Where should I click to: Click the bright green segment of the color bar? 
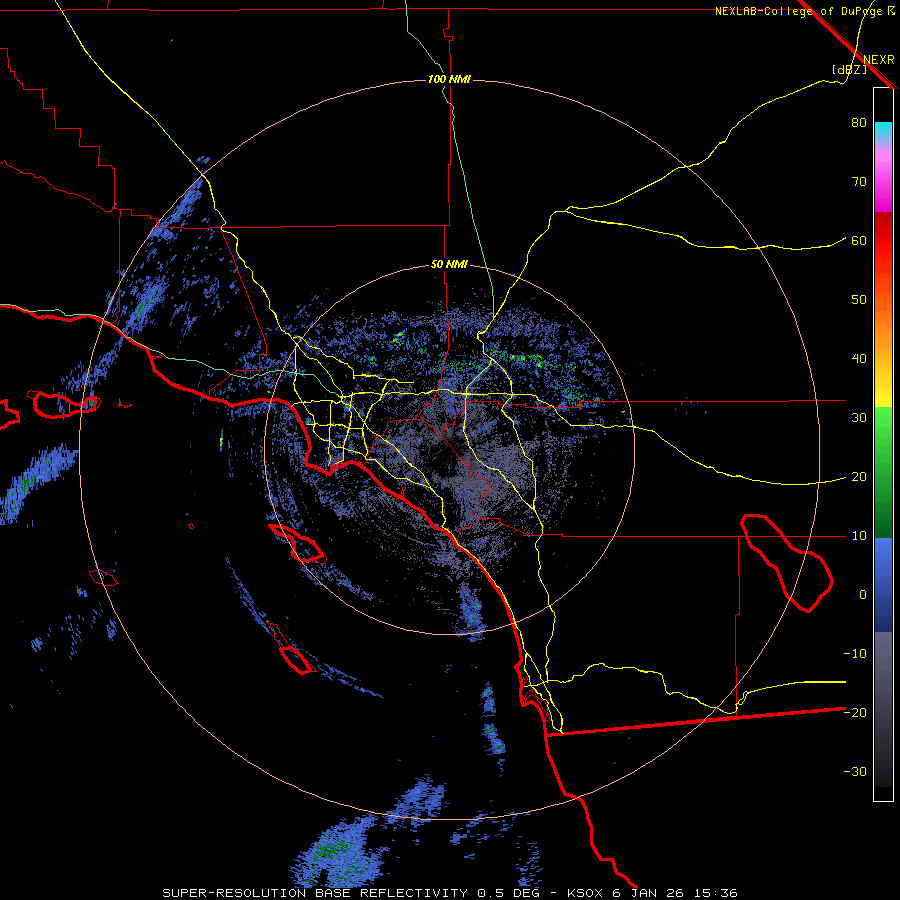tap(883, 430)
